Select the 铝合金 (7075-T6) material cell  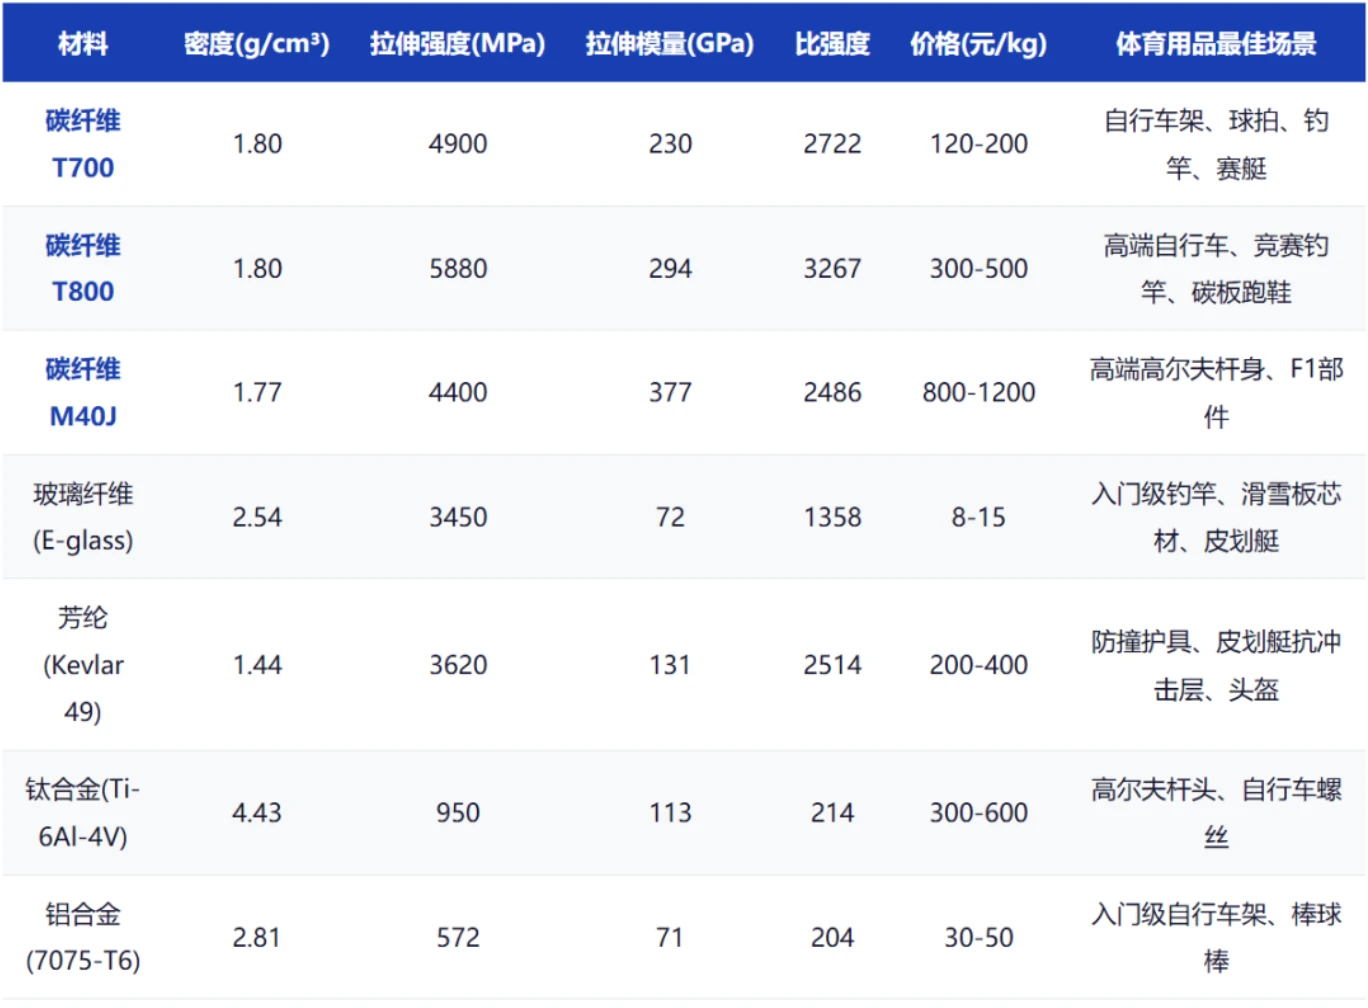[83, 937]
